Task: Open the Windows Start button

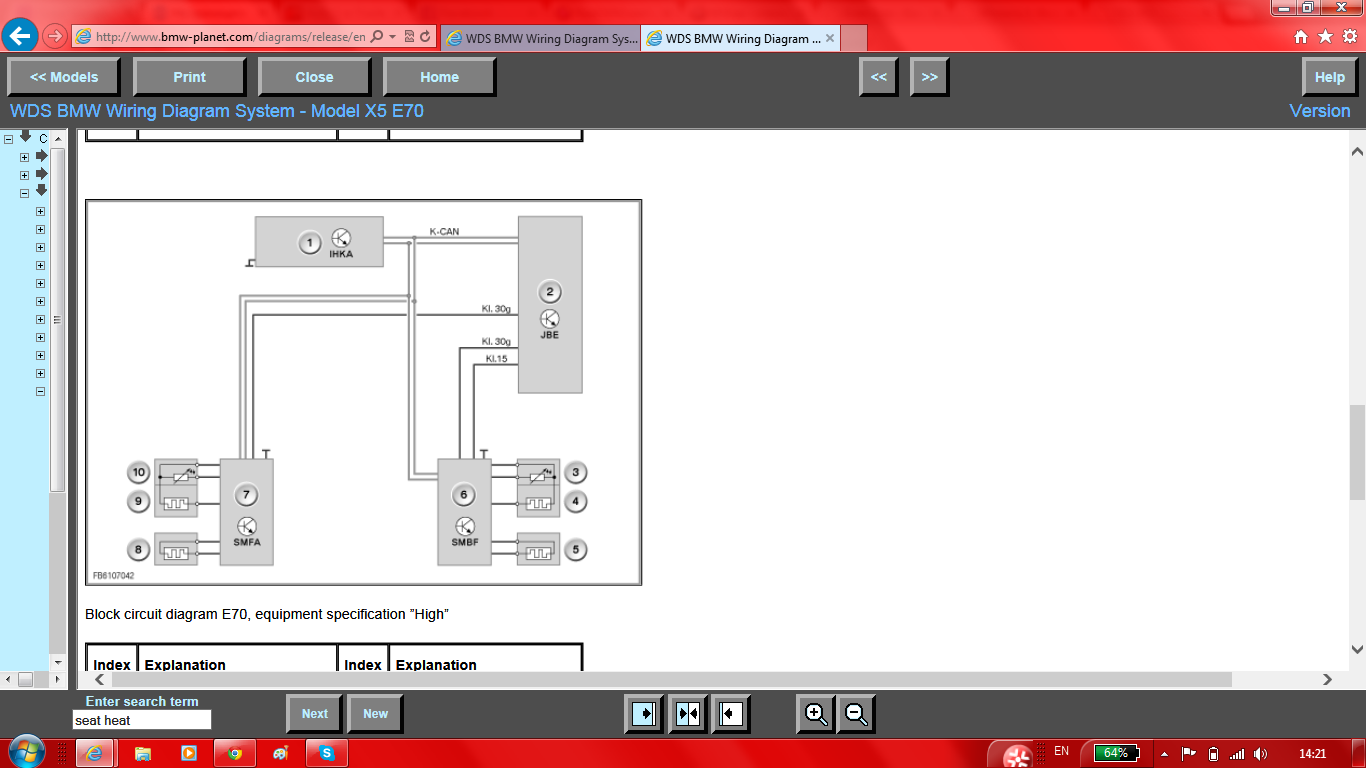Action: point(25,752)
